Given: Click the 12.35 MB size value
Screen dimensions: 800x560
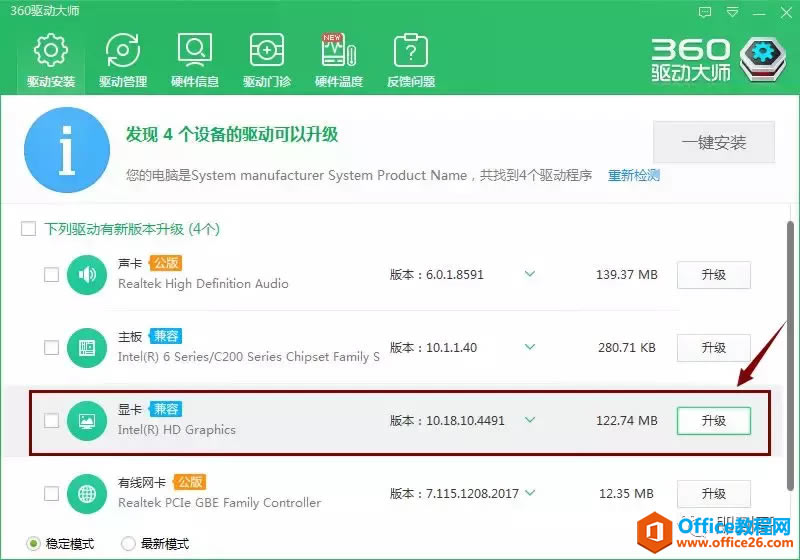Looking at the screenshot, I should point(626,494).
